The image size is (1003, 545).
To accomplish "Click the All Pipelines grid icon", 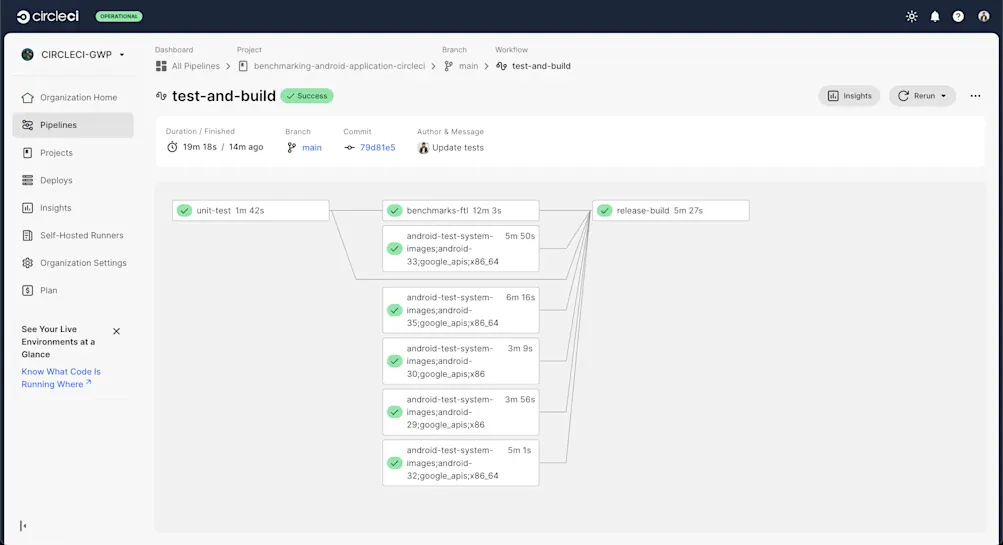I will coord(161,66).
